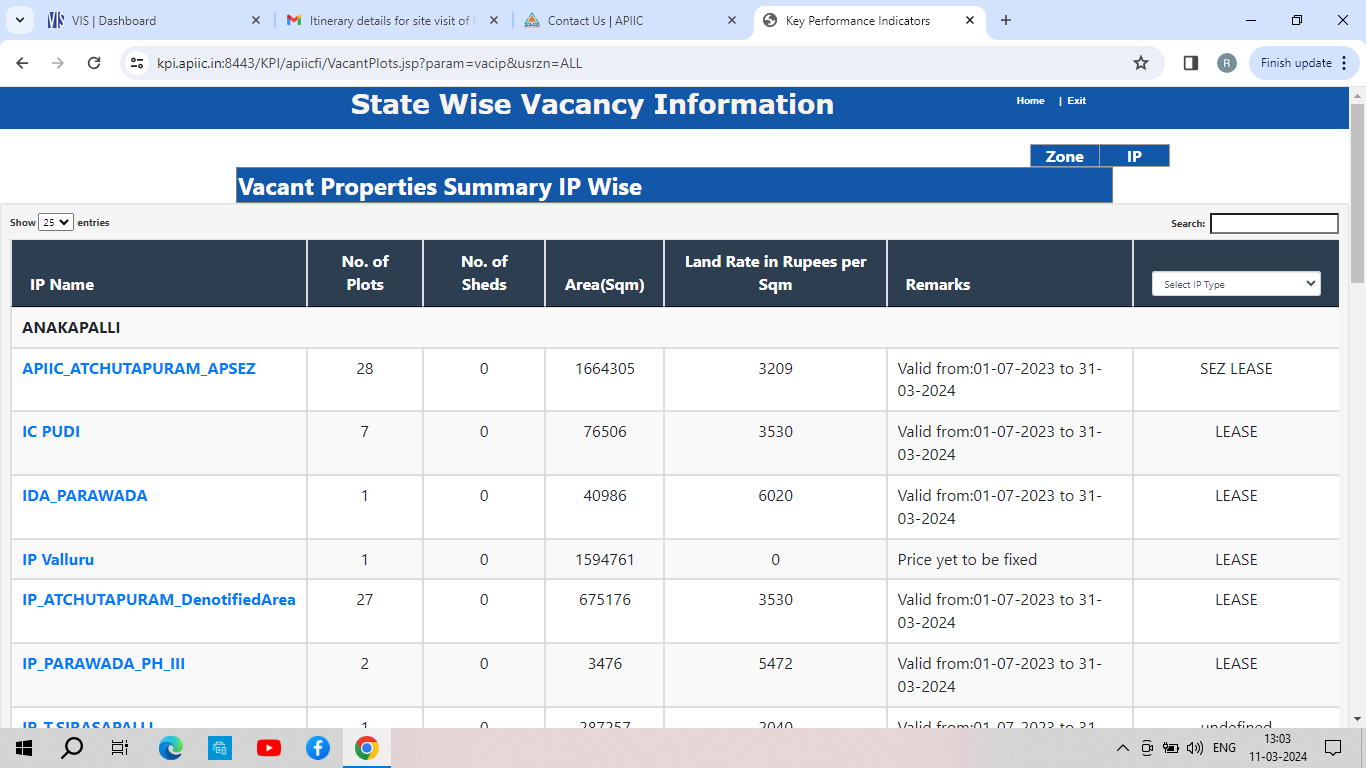Sort by Area(Sqm) column header
Image resolution: width=1366 pixels, height=768 pixels.
tap(604, 273)
